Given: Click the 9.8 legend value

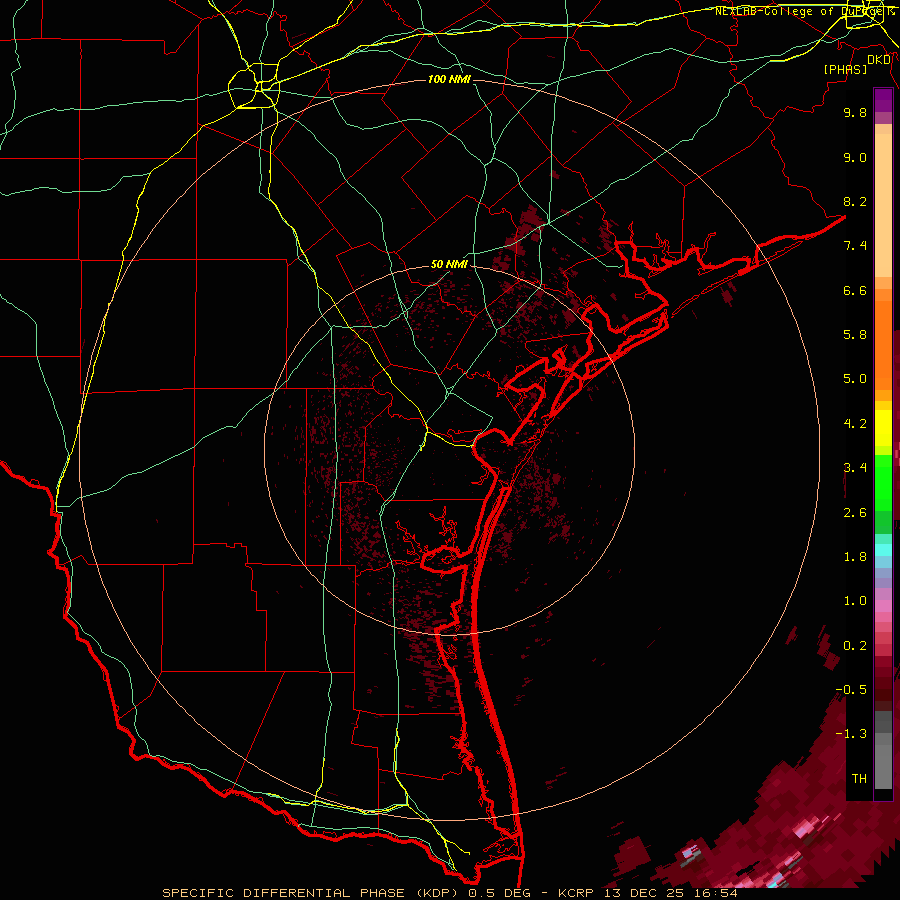Looking at the screenshot, I should tap(855, 112).
